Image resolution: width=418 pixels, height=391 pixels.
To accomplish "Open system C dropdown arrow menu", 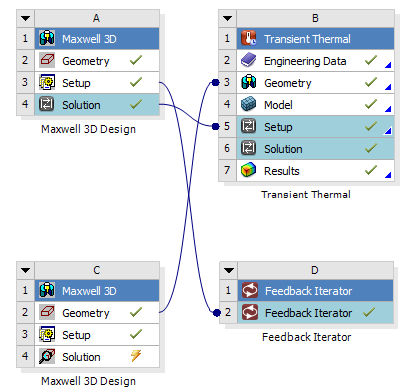I will 25,270.
